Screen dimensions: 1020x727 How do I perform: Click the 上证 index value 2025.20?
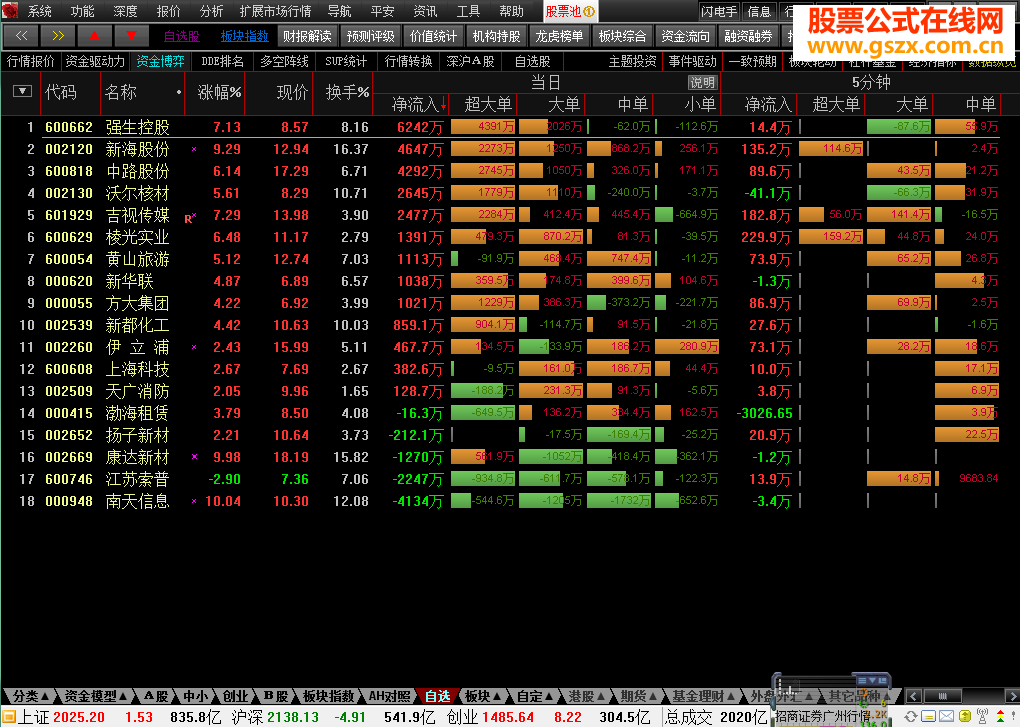tap(79, 717)
